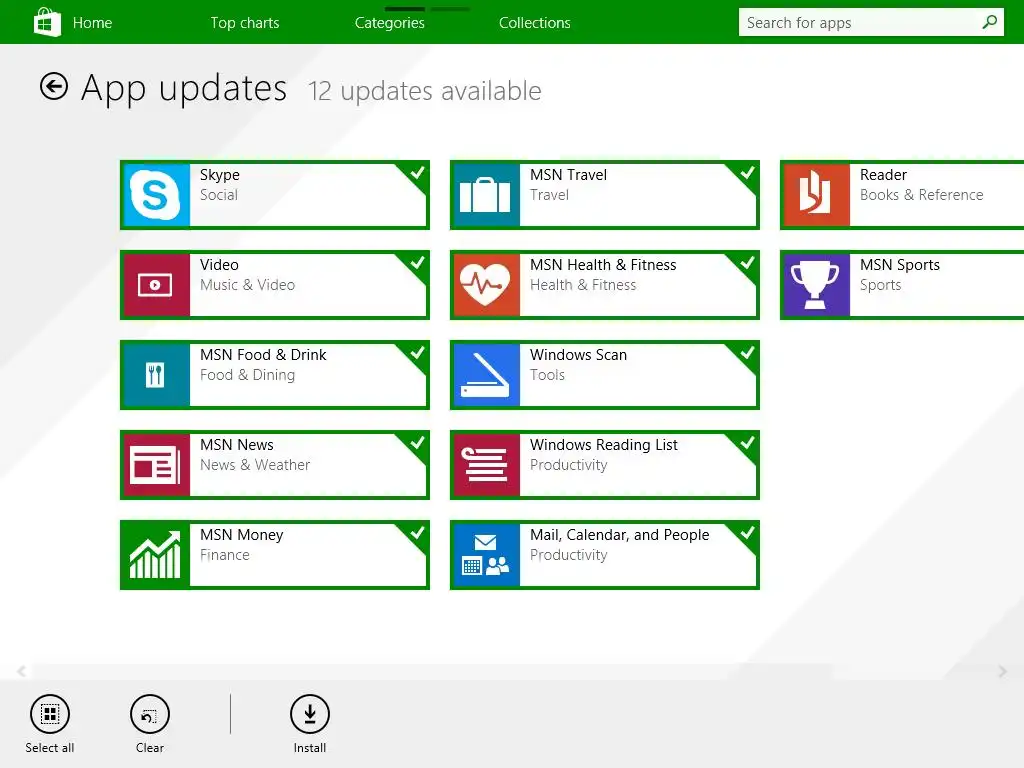This screenshot has width=1024, height=768.
Task: Open the Top charts tab
Action: click(x=245, y=23)
